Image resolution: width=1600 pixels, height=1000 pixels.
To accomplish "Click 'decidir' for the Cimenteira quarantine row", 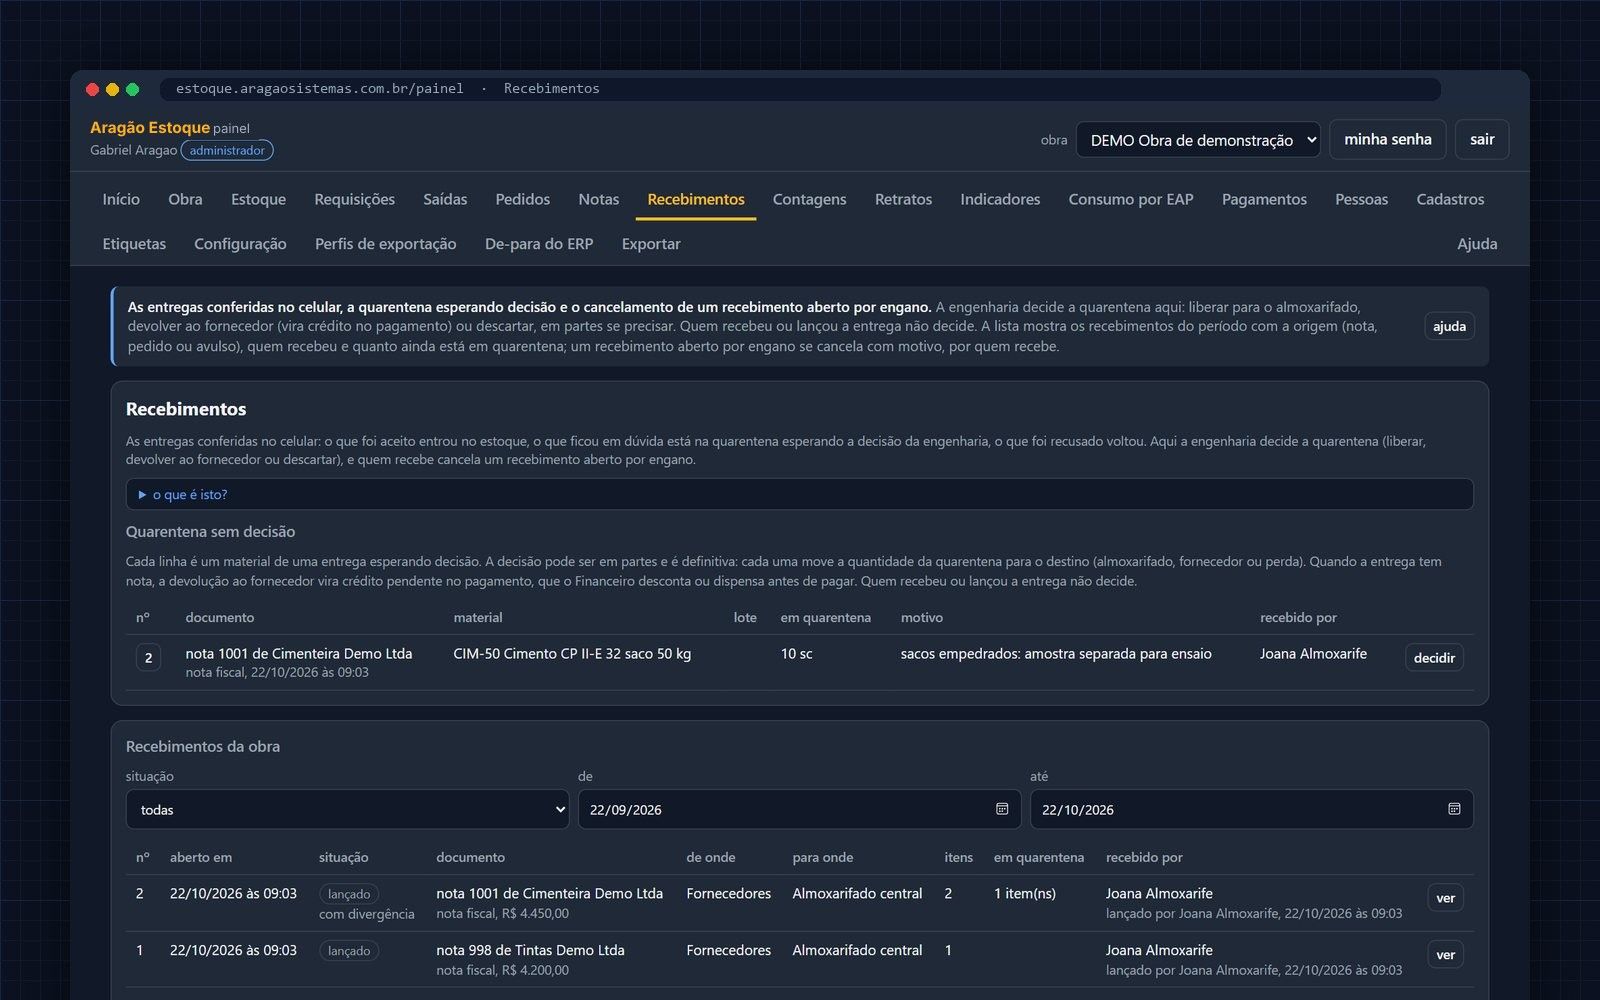I will tap(1434, 657).
